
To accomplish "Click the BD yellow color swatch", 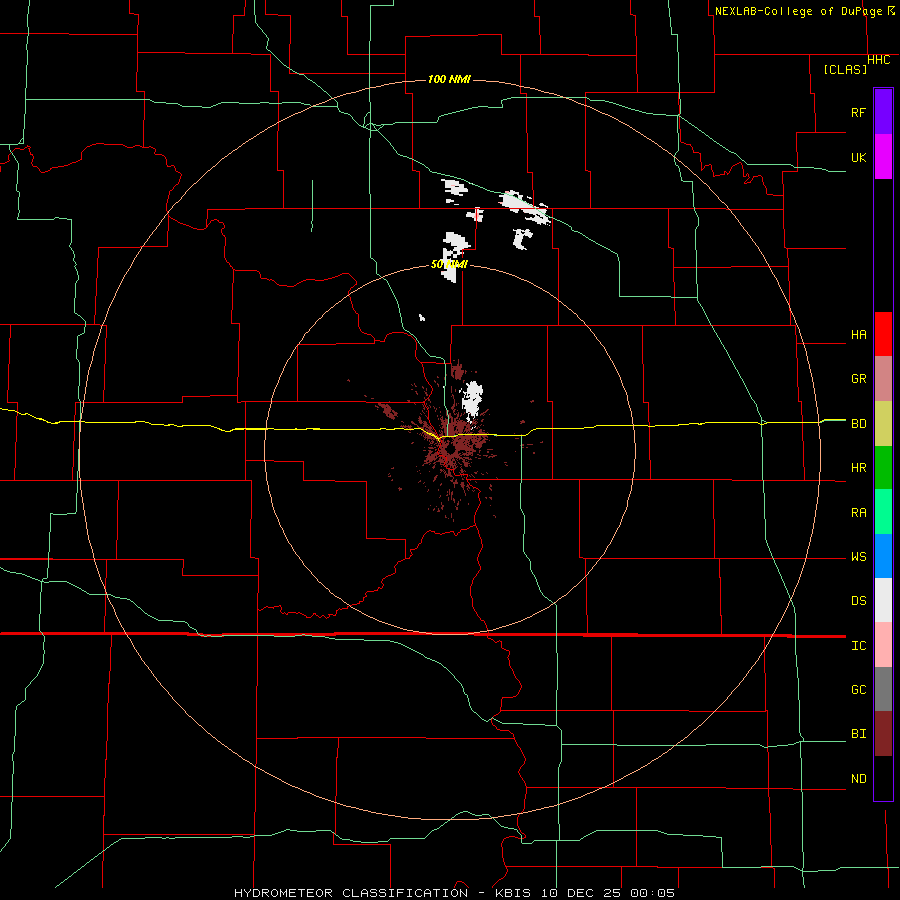I will [x=883, y=424].
